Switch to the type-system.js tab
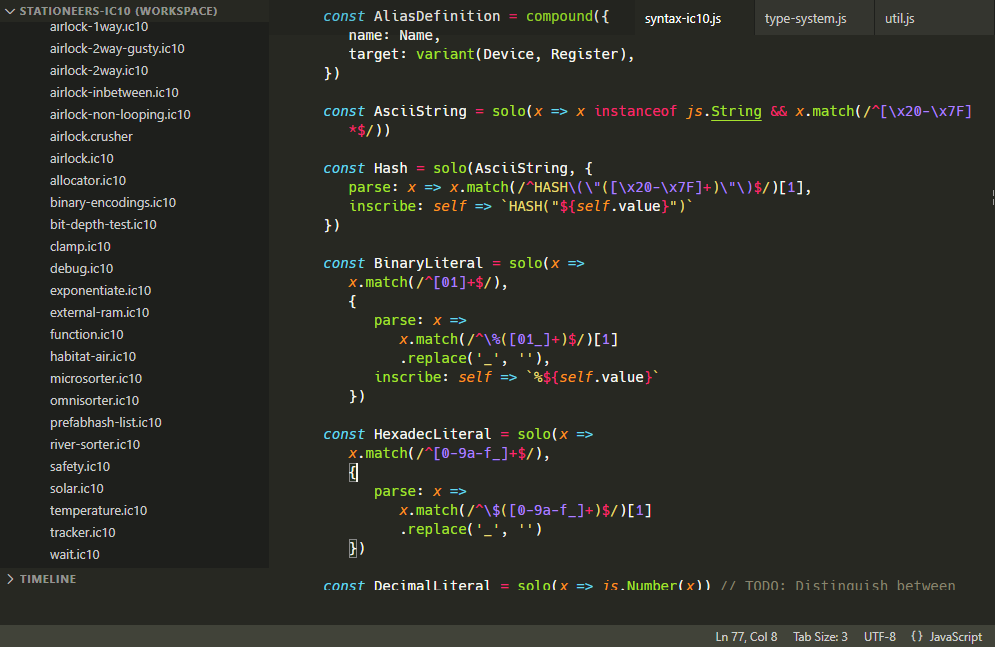The height and width of the screenshot is (647, 995). tap(805, 18)
